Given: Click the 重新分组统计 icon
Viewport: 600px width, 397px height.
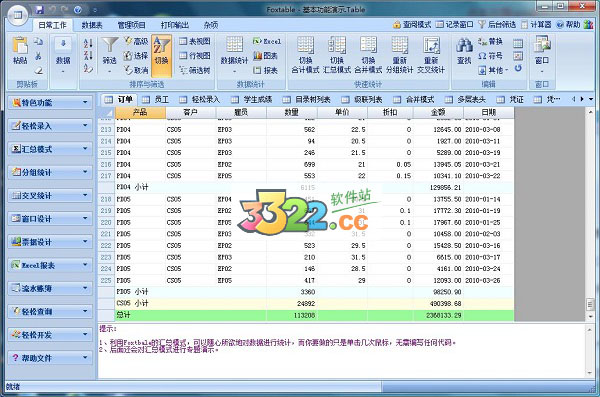Looking at the screenshot, I should 399,46.
